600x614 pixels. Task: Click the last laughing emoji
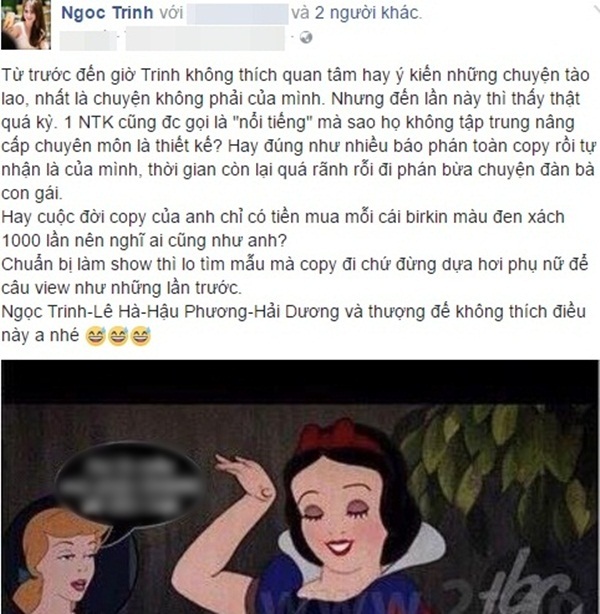[x=141, y=336]
